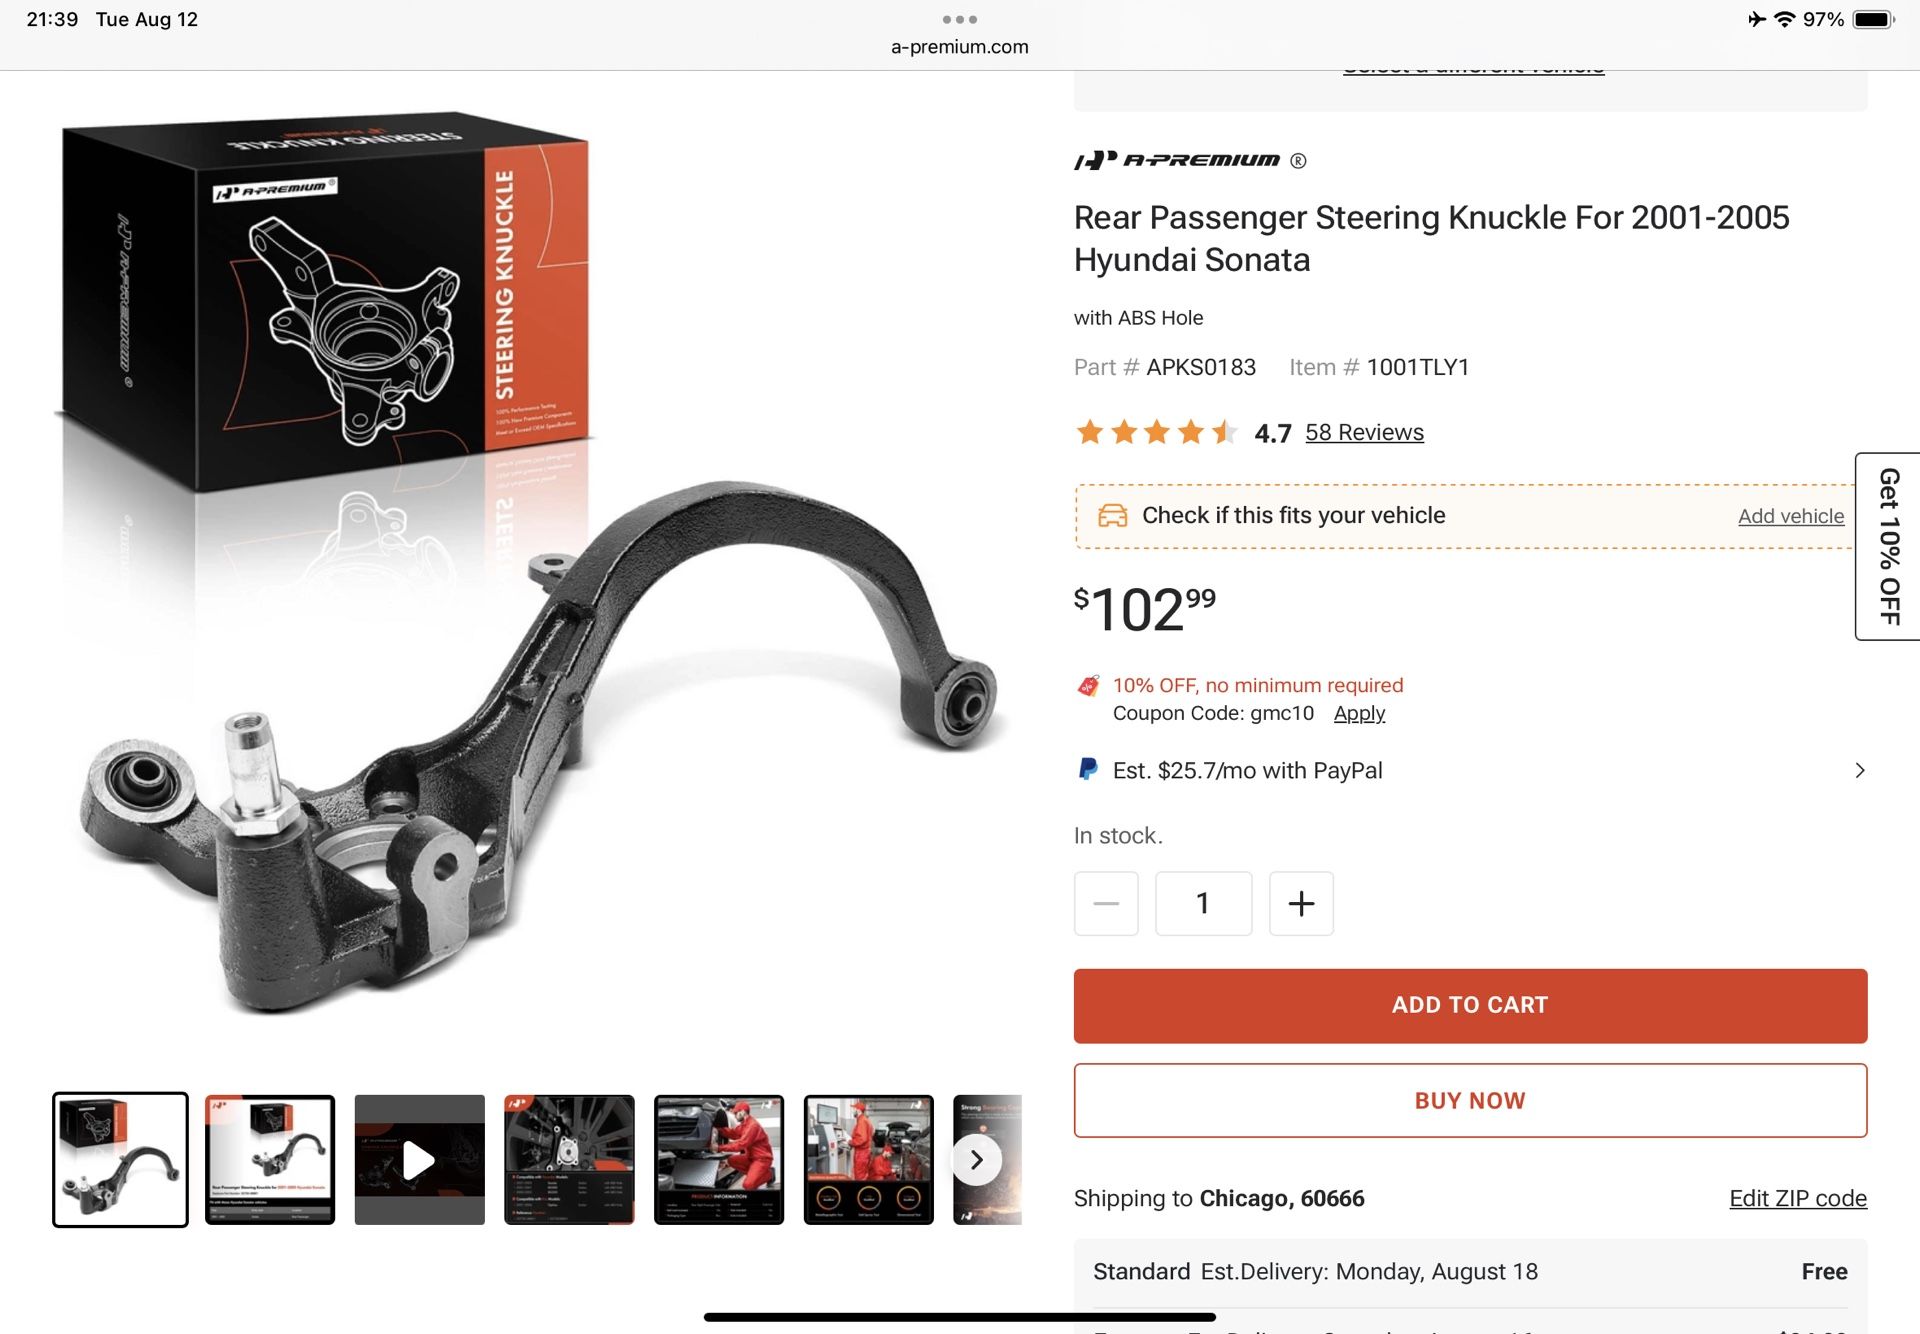Apply the gmc10 coupon code
The height and width of the screenshot is (1334, 1920).
click(x=1359, y=713)
